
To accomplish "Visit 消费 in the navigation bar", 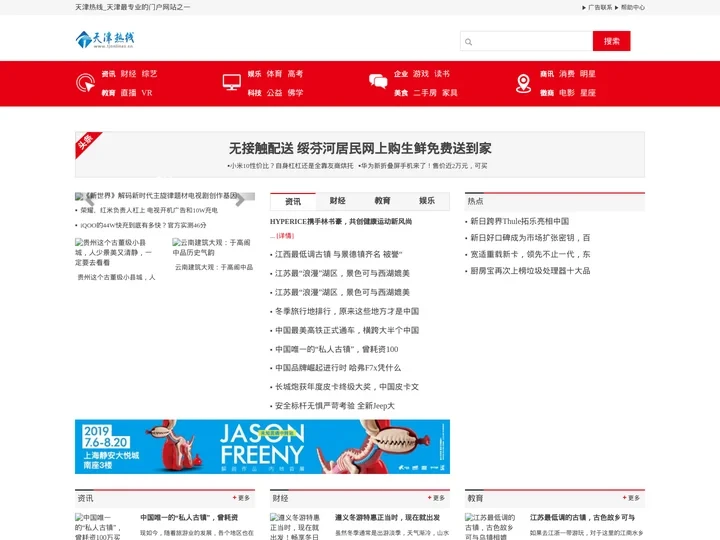I will coord(567,74).
